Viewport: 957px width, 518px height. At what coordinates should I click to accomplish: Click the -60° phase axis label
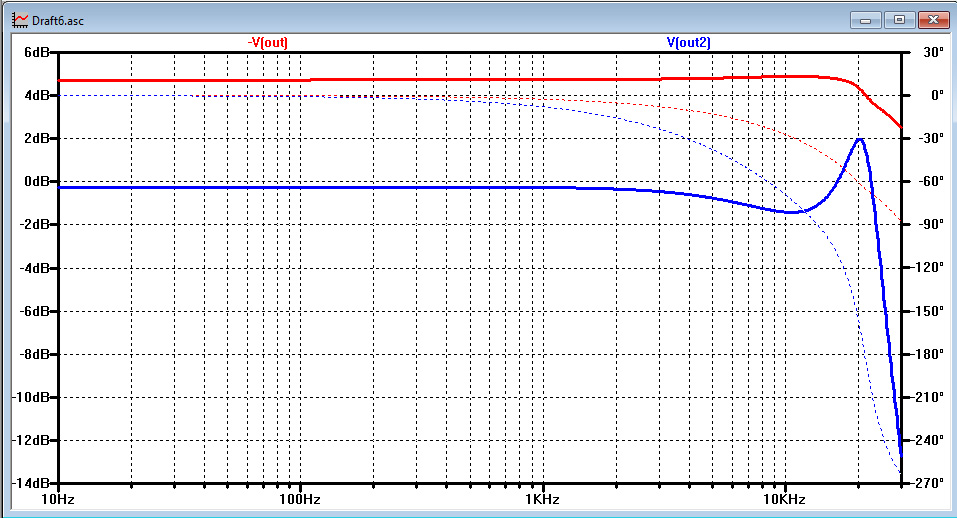pyautogui.click(x=931, y=181)
